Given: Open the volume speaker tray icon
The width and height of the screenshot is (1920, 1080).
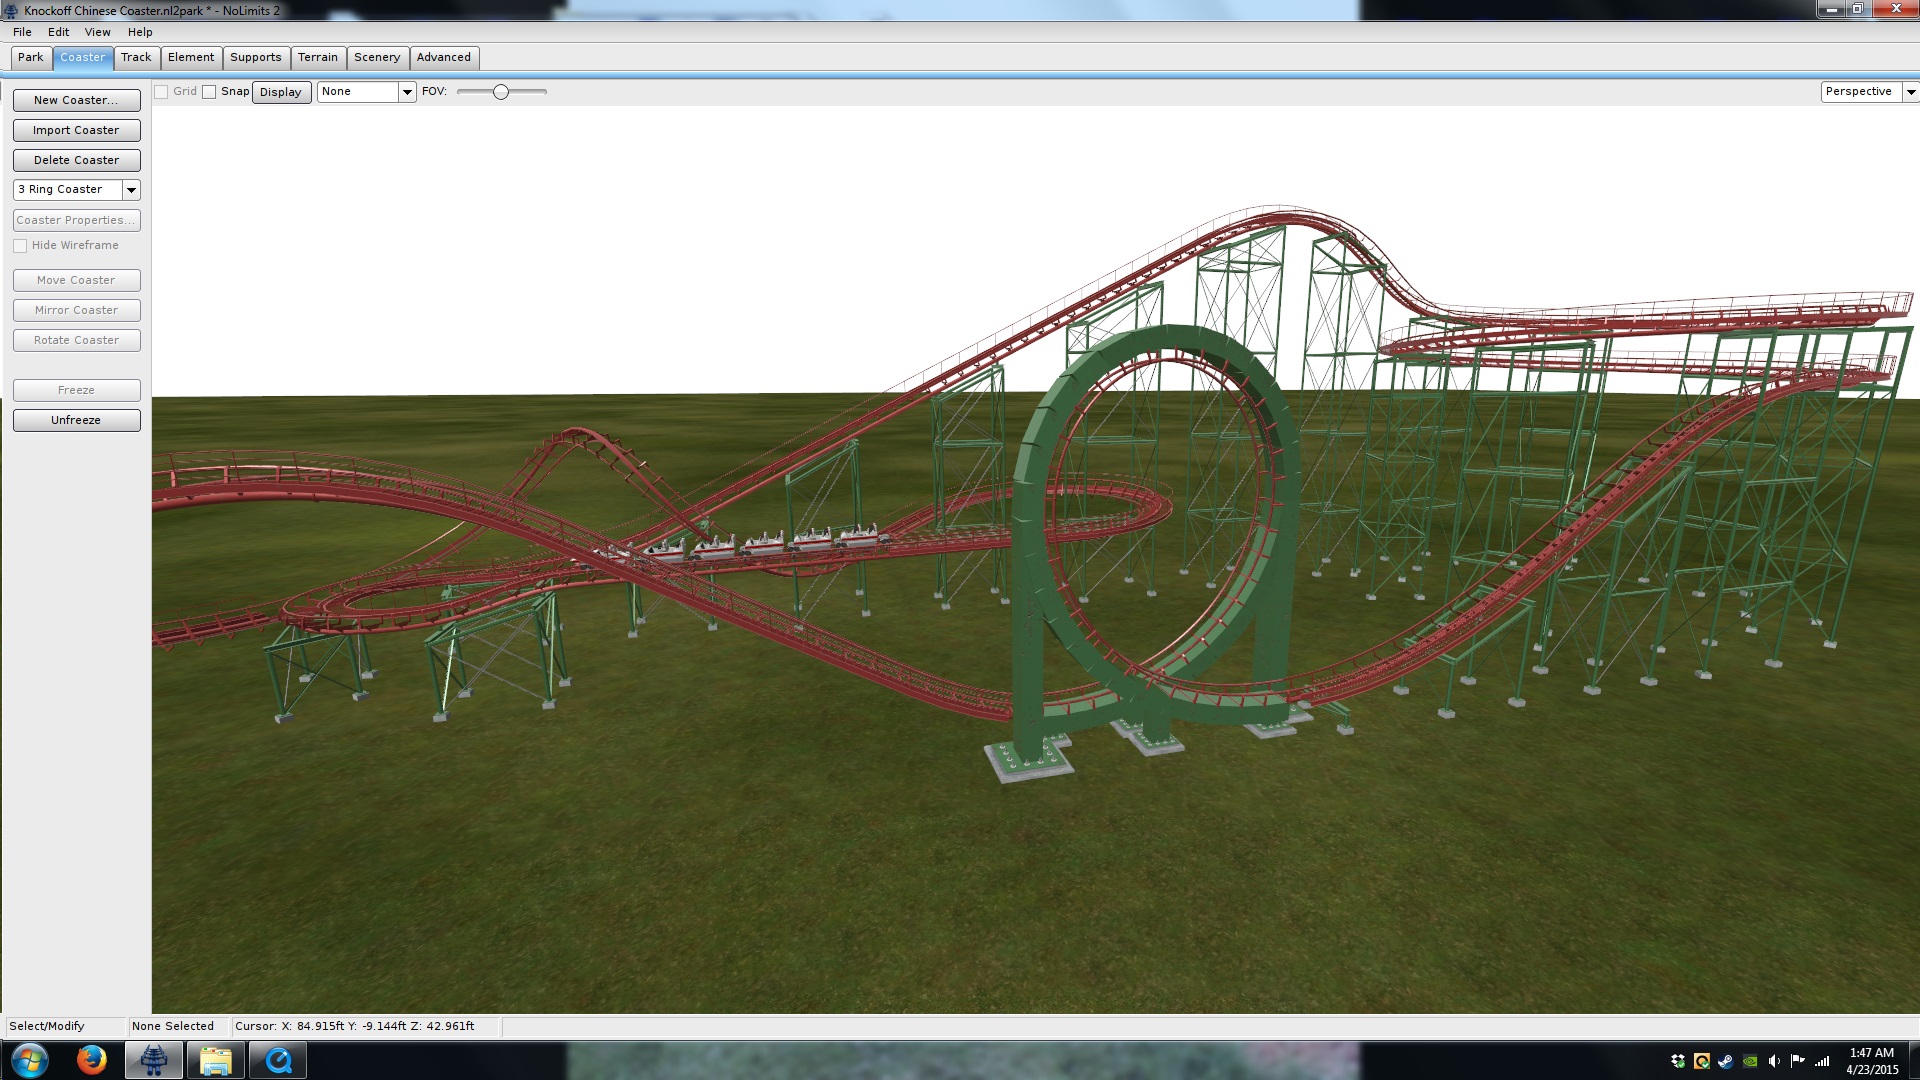Looking at the screenshot, I should pos(1774,1061).
